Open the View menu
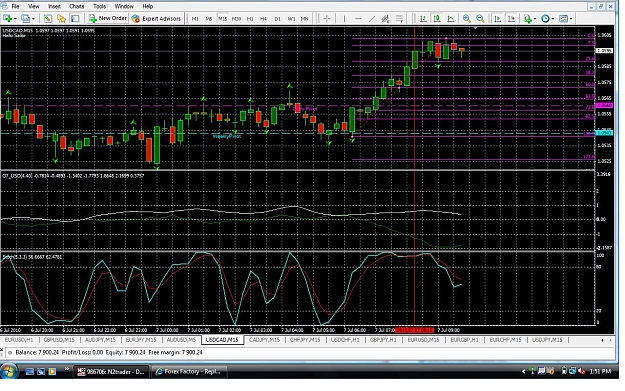The image size is (625, 391). tap(33, 6)
